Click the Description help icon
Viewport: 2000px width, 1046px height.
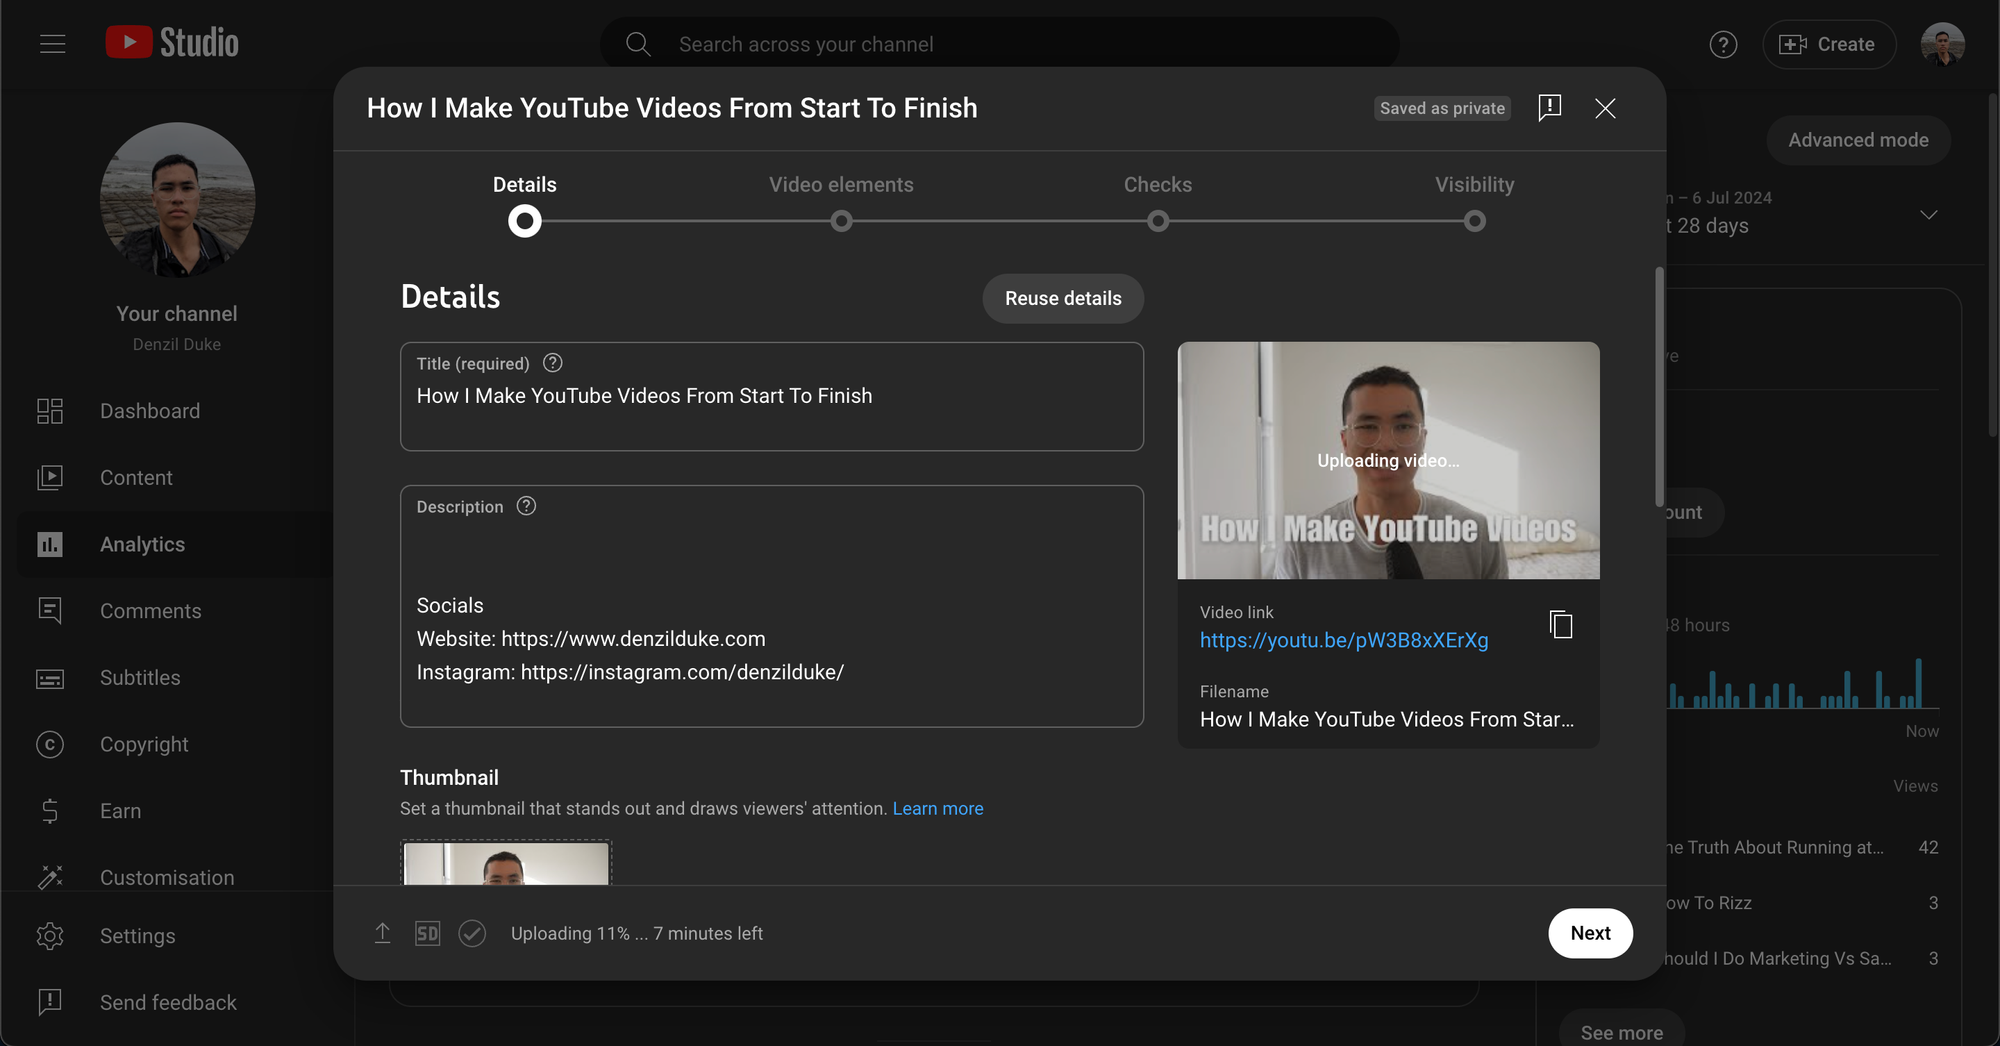pos(527,506)
